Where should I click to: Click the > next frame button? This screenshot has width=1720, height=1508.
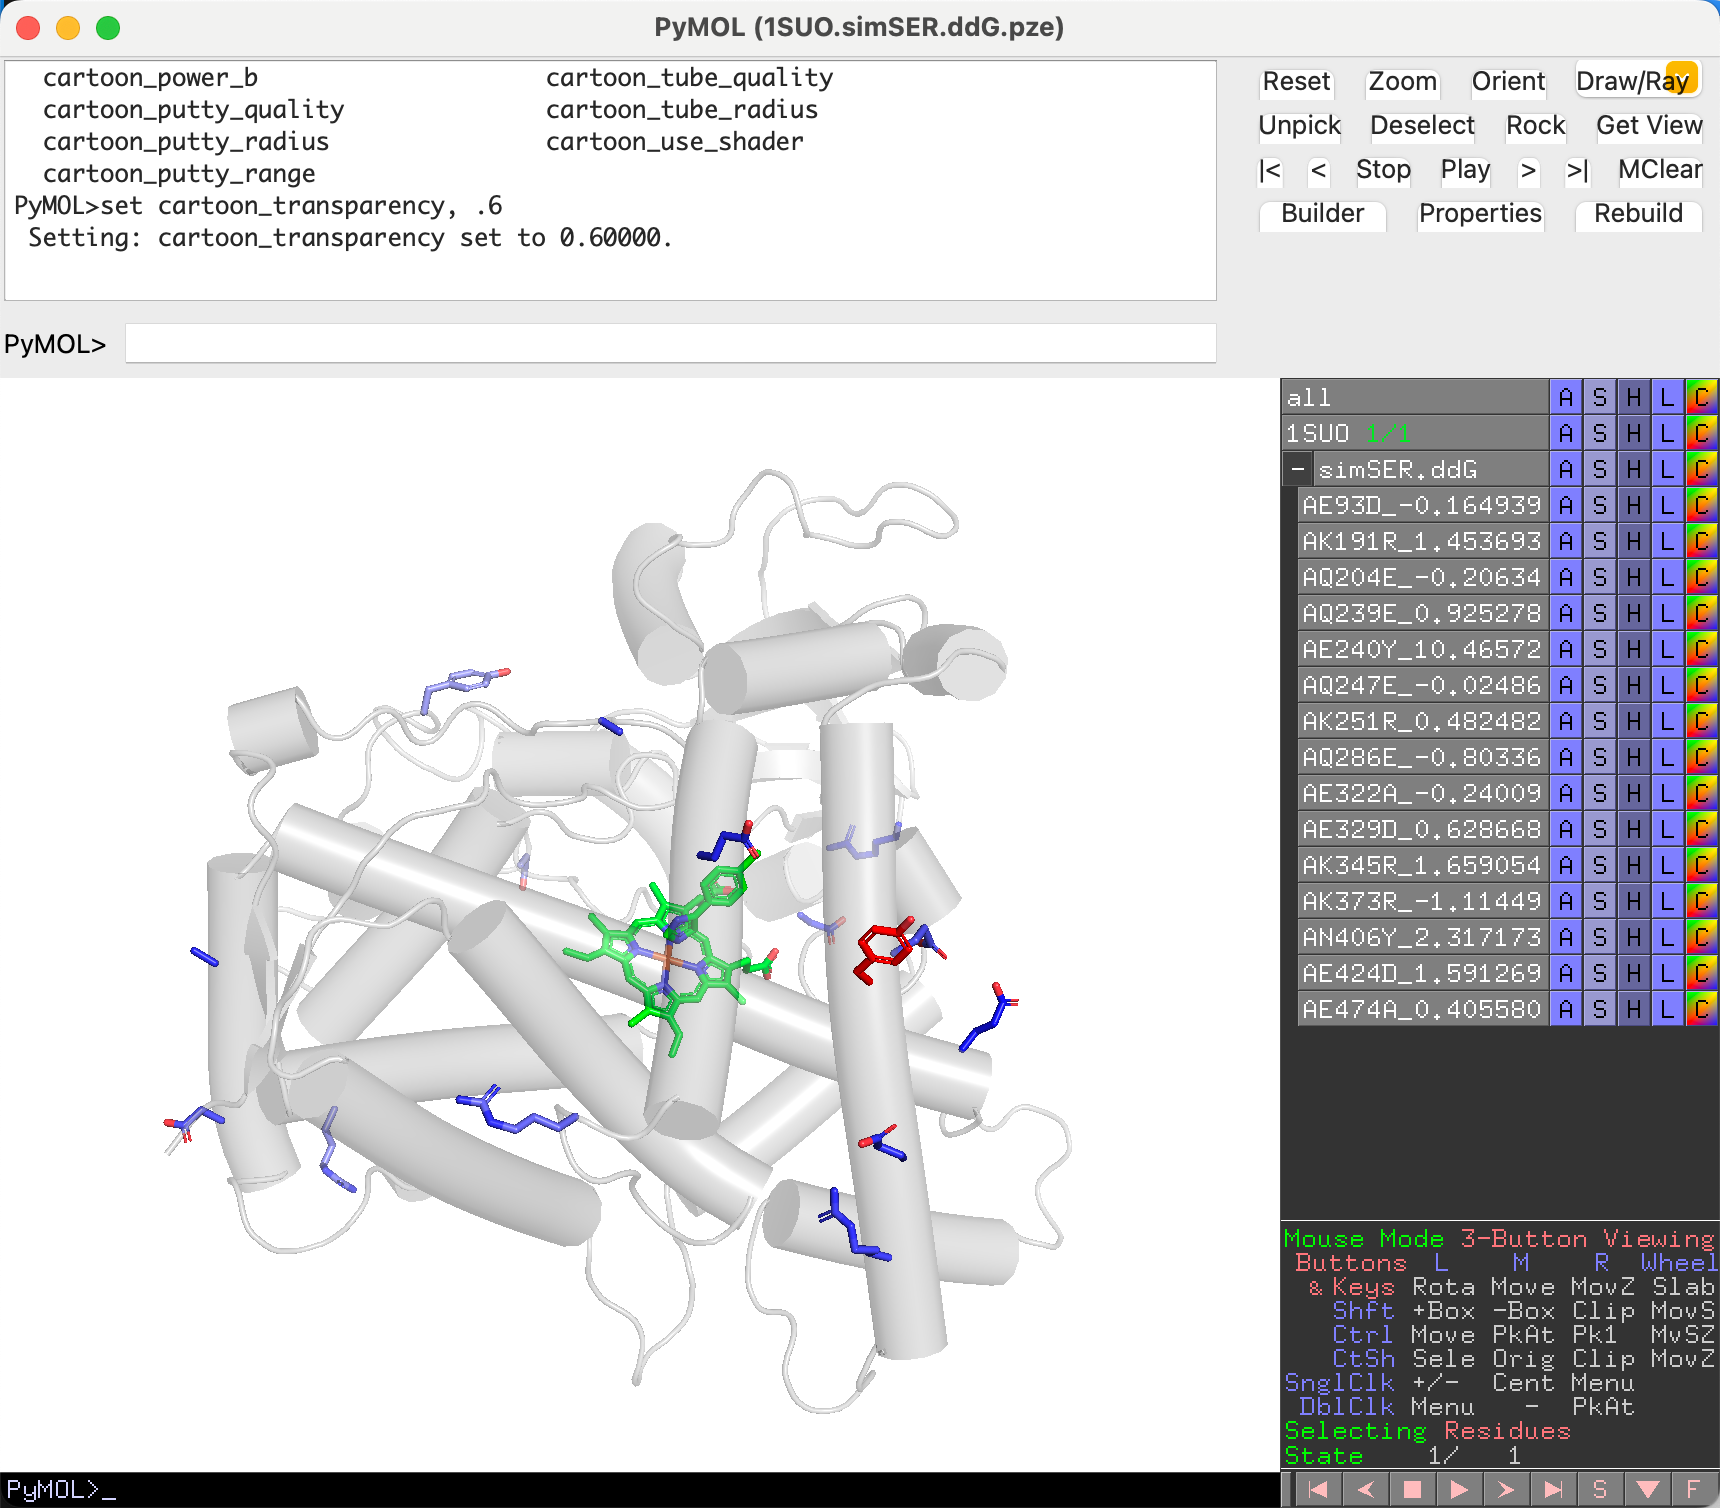(1528, 170)
